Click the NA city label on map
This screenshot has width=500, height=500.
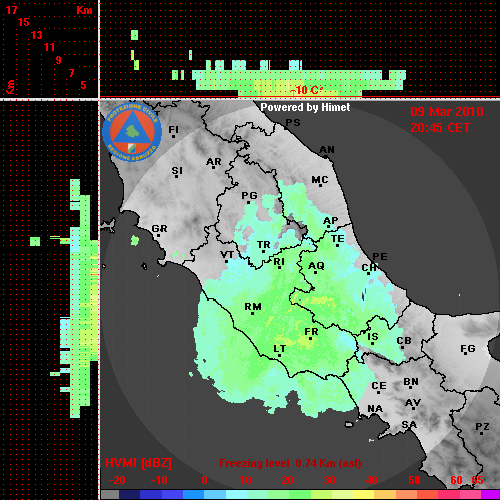375,408
